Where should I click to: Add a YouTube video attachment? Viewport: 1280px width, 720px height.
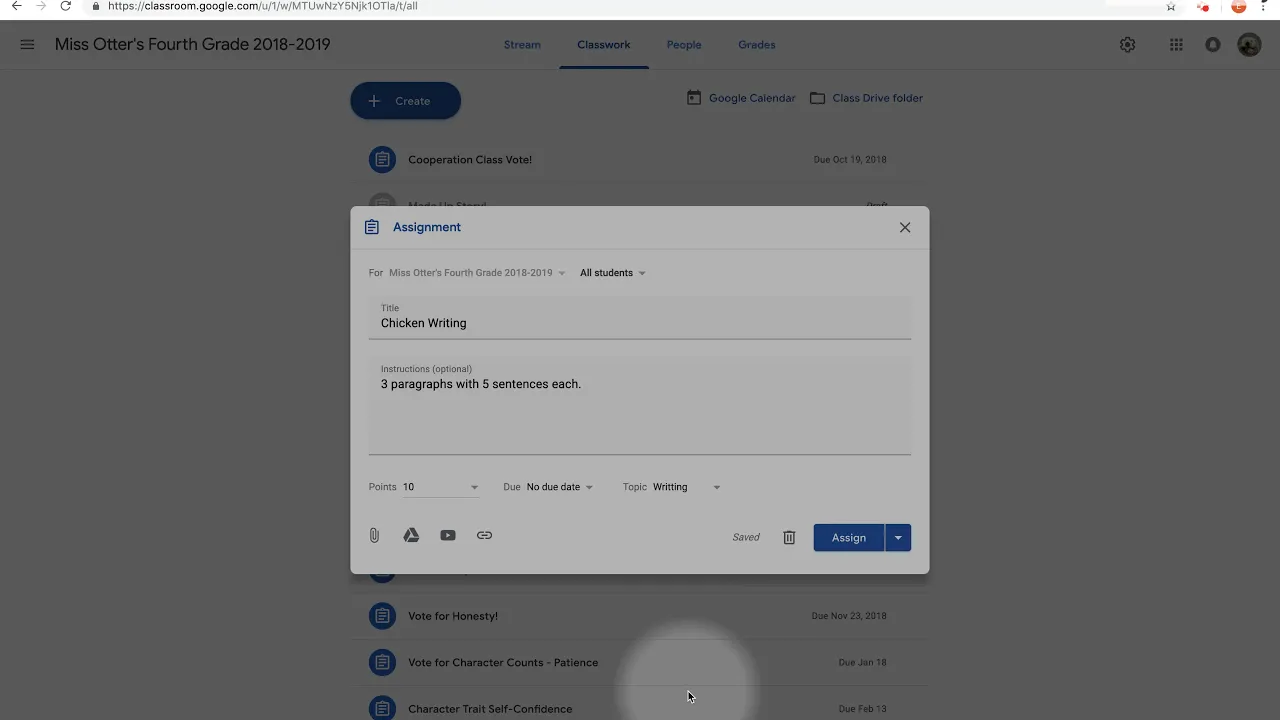(x=448, y=535)
